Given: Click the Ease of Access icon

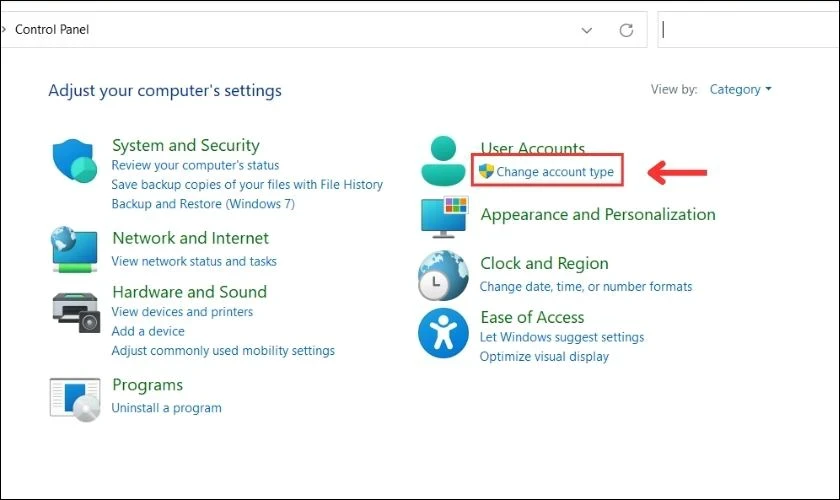Looking at the screenshot, I should (x=443, y=333).
